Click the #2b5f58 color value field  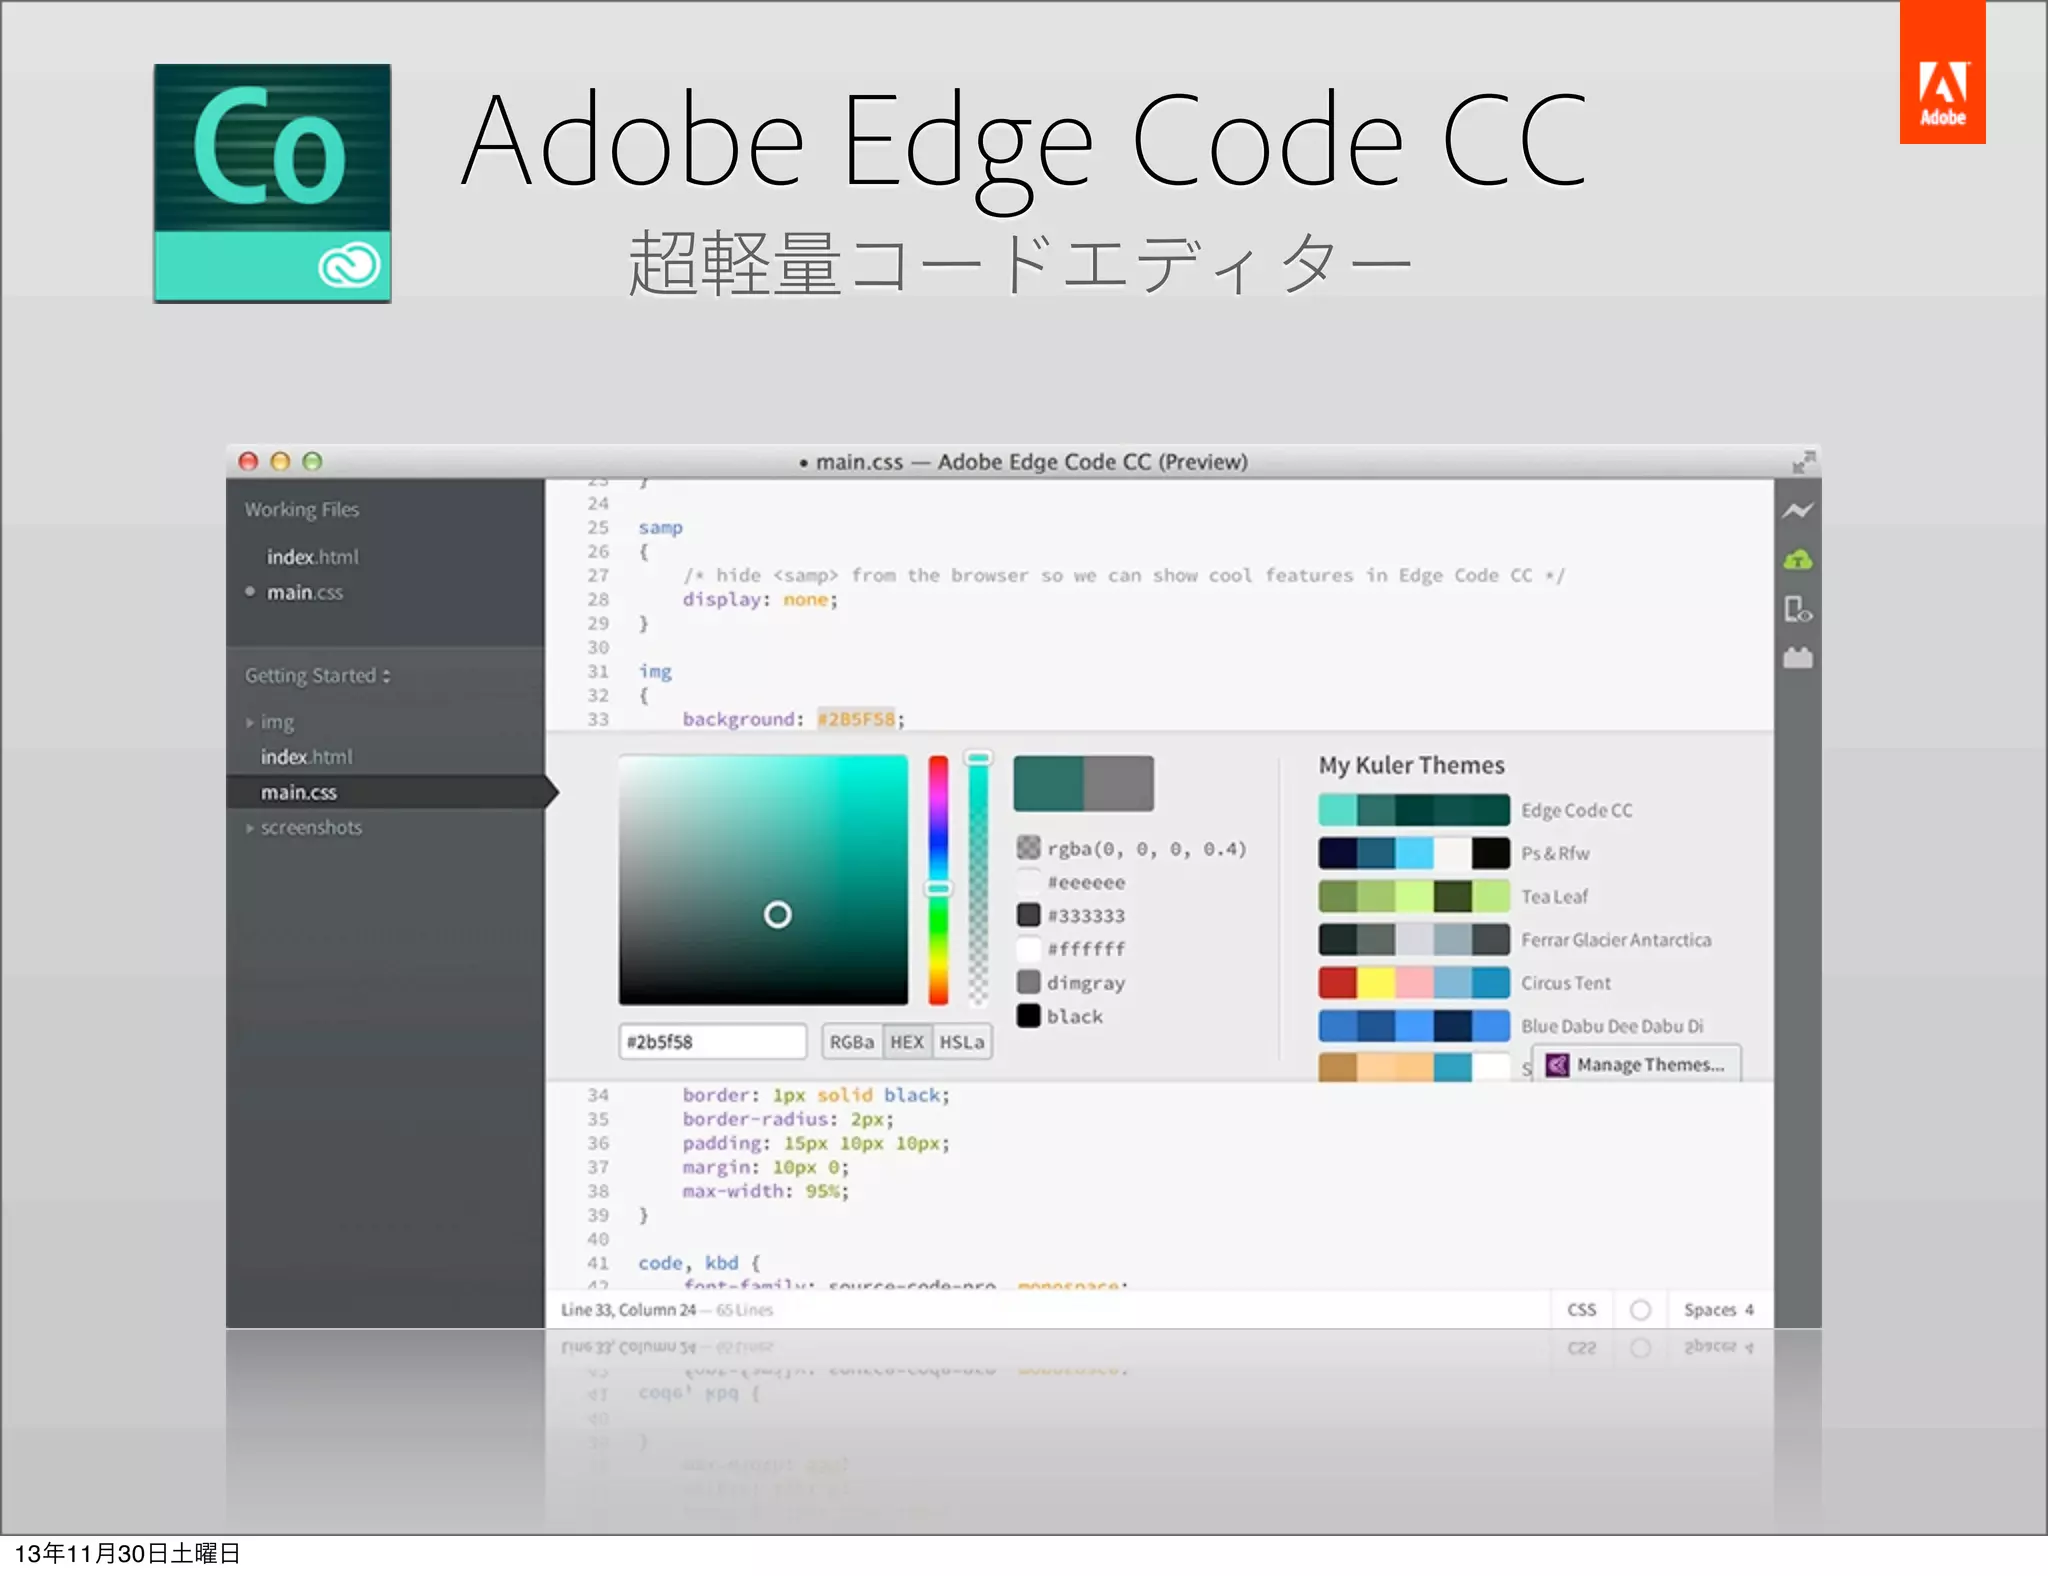712,1042
